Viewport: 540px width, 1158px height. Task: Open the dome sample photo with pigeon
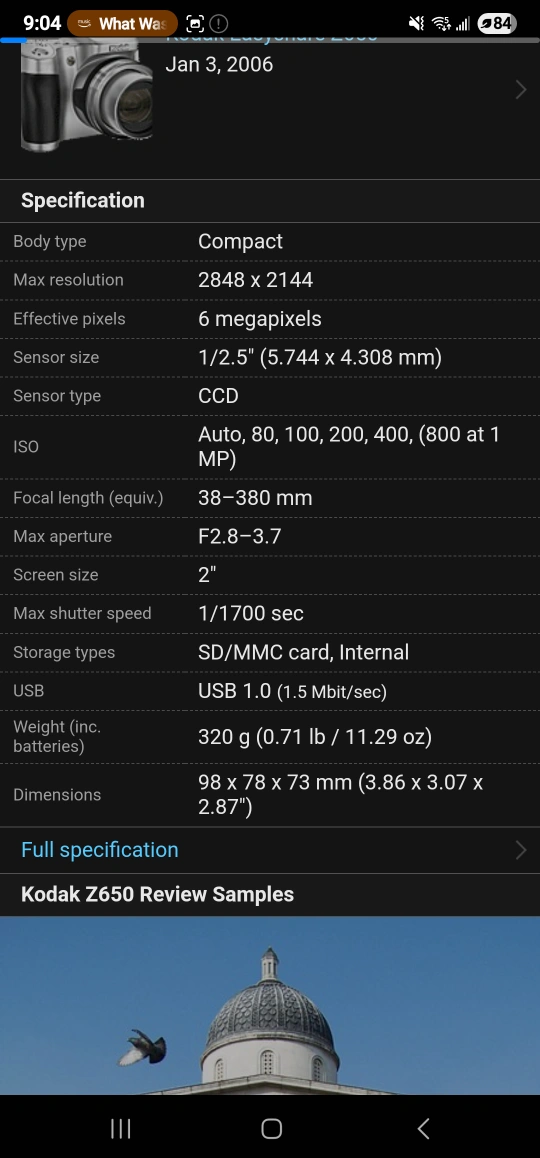270,1005
